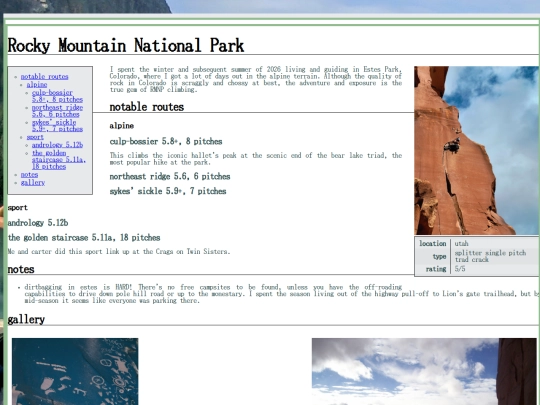Screen dimensions: 540x405
Task: Click the 'alpine' subheading in the main content
Action: click(122, 126)
